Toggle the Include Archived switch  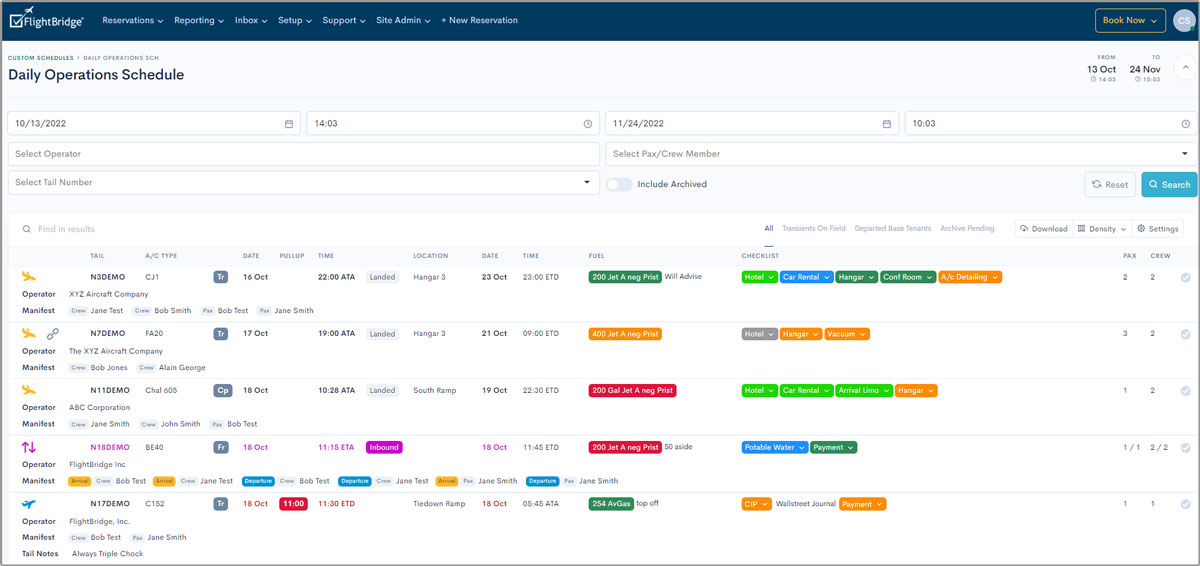[x=619, y=184]
